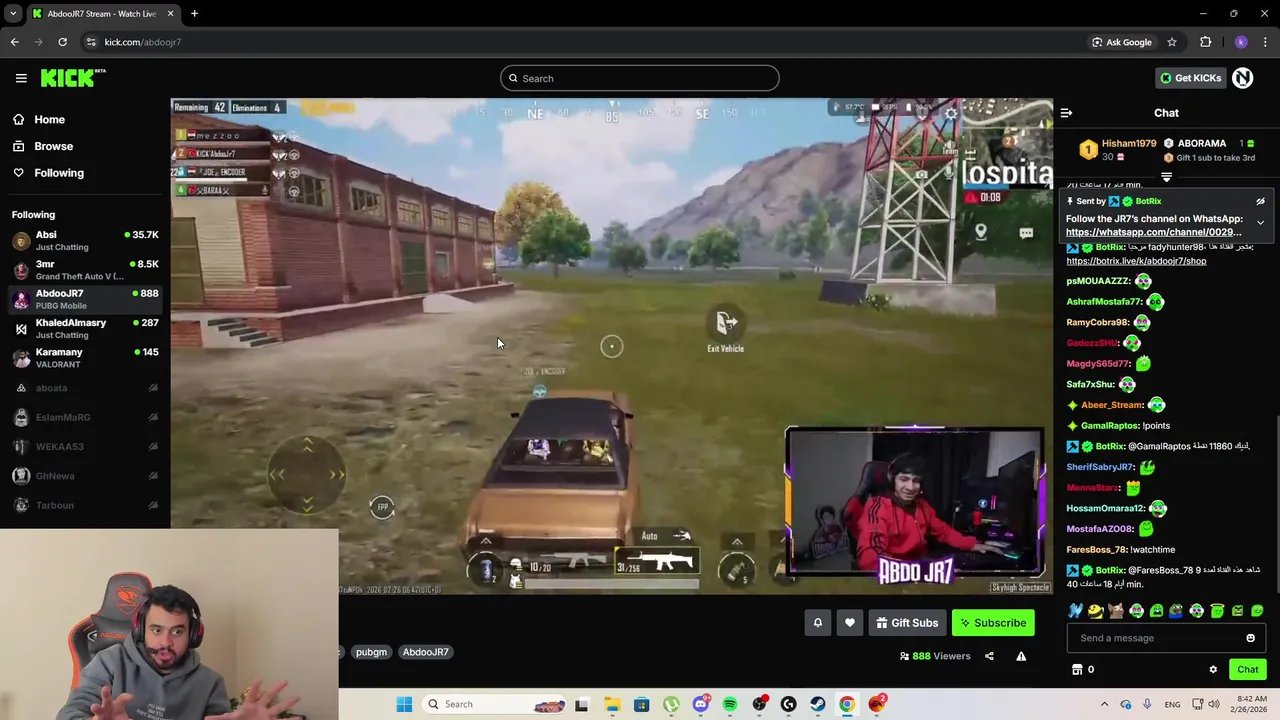Screen dimensions: 1280x720
Task: Click the stream video player
Action: pos(612,346)
